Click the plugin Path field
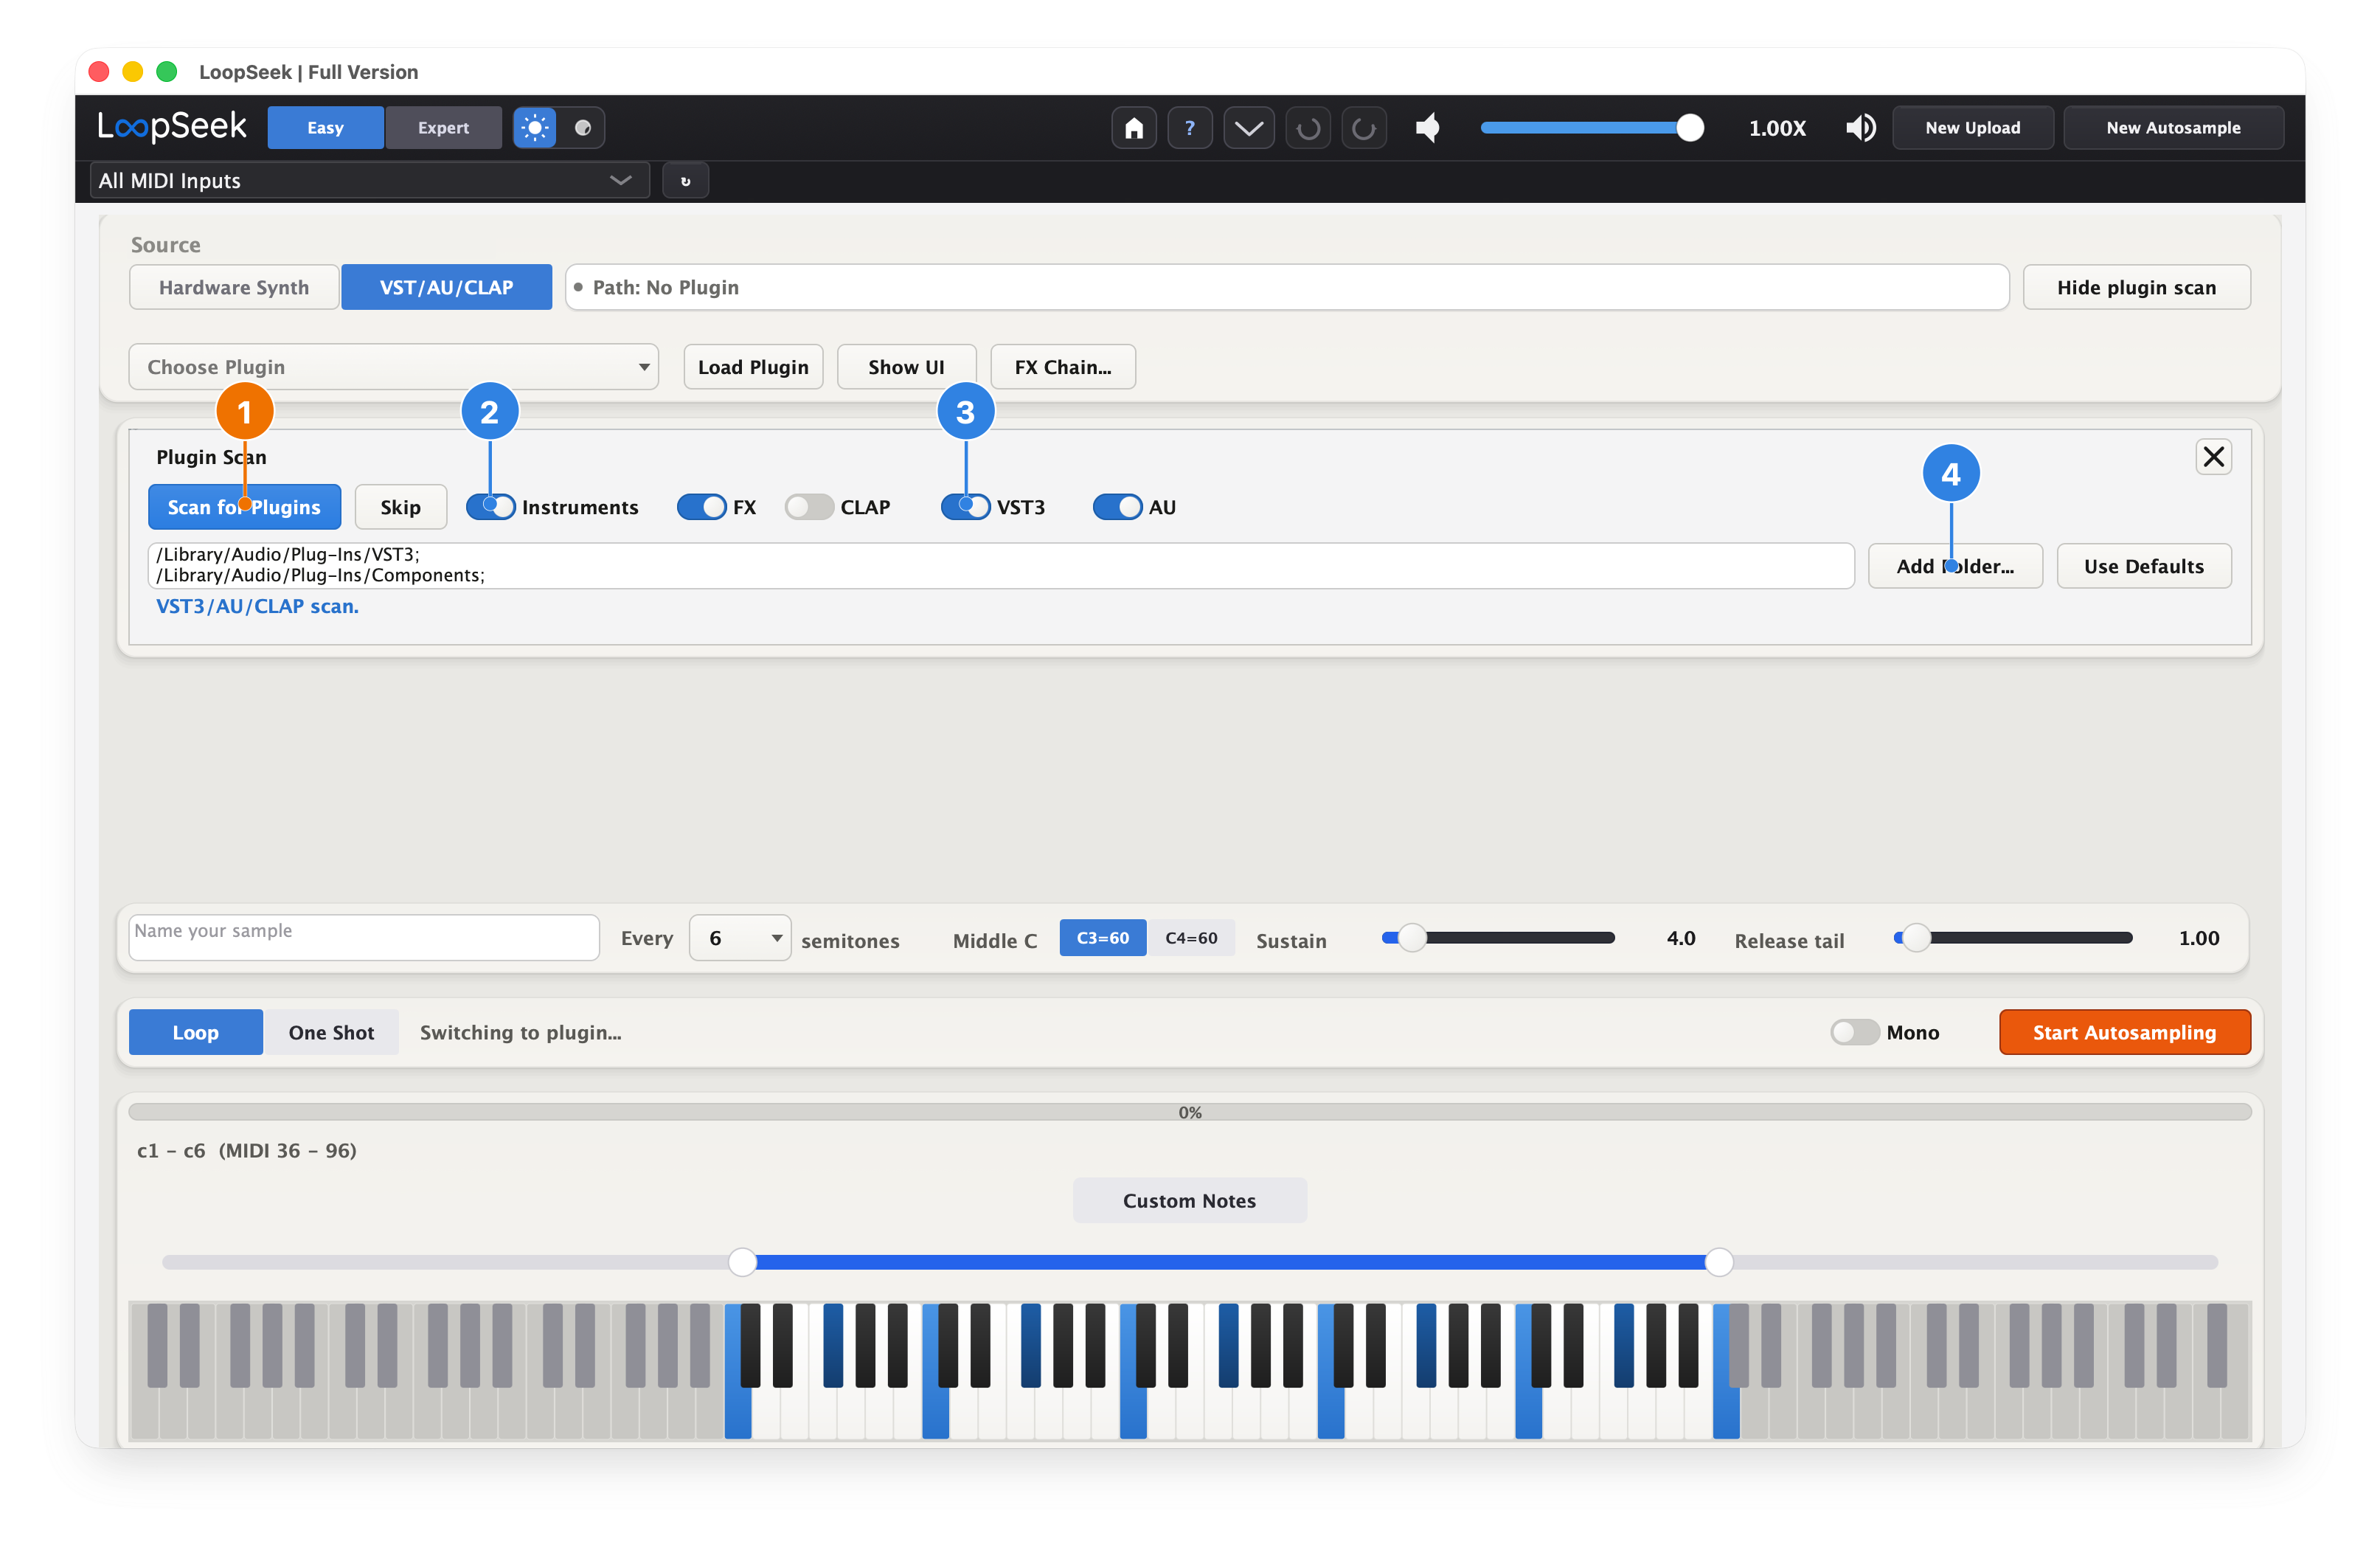Image resolution: width=2380 pixels, height=1550 pixels. click(x=1287, y=287)
